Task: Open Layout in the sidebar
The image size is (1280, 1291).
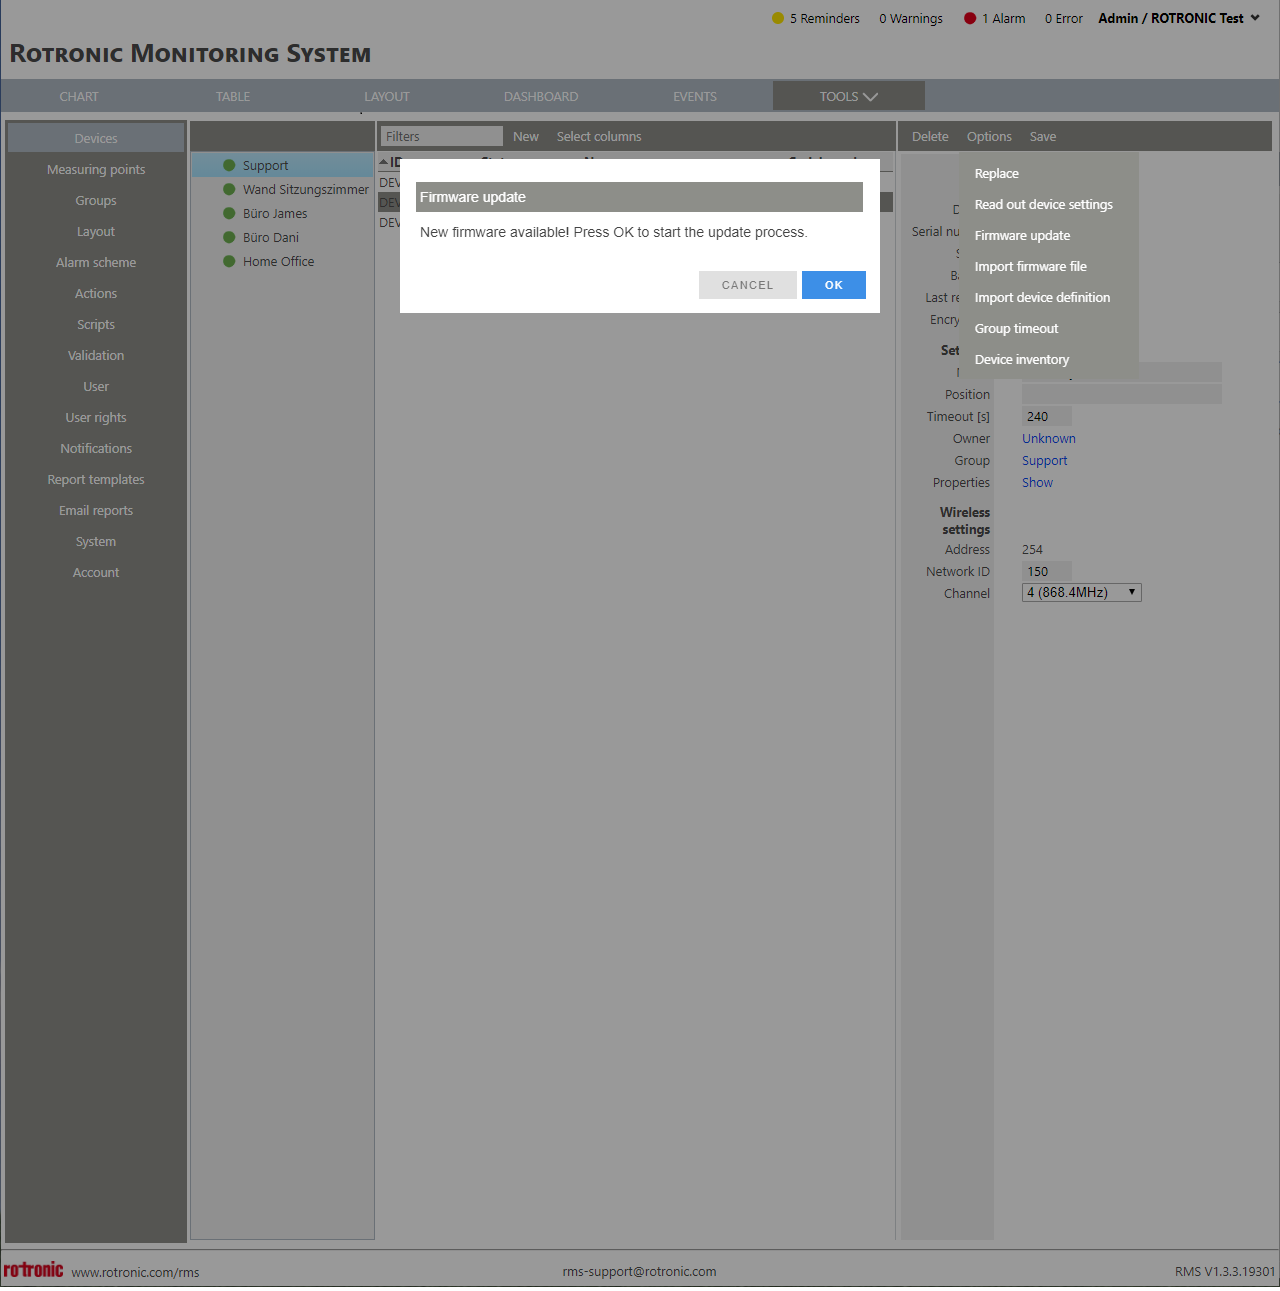Action: [x=96, y=232]
